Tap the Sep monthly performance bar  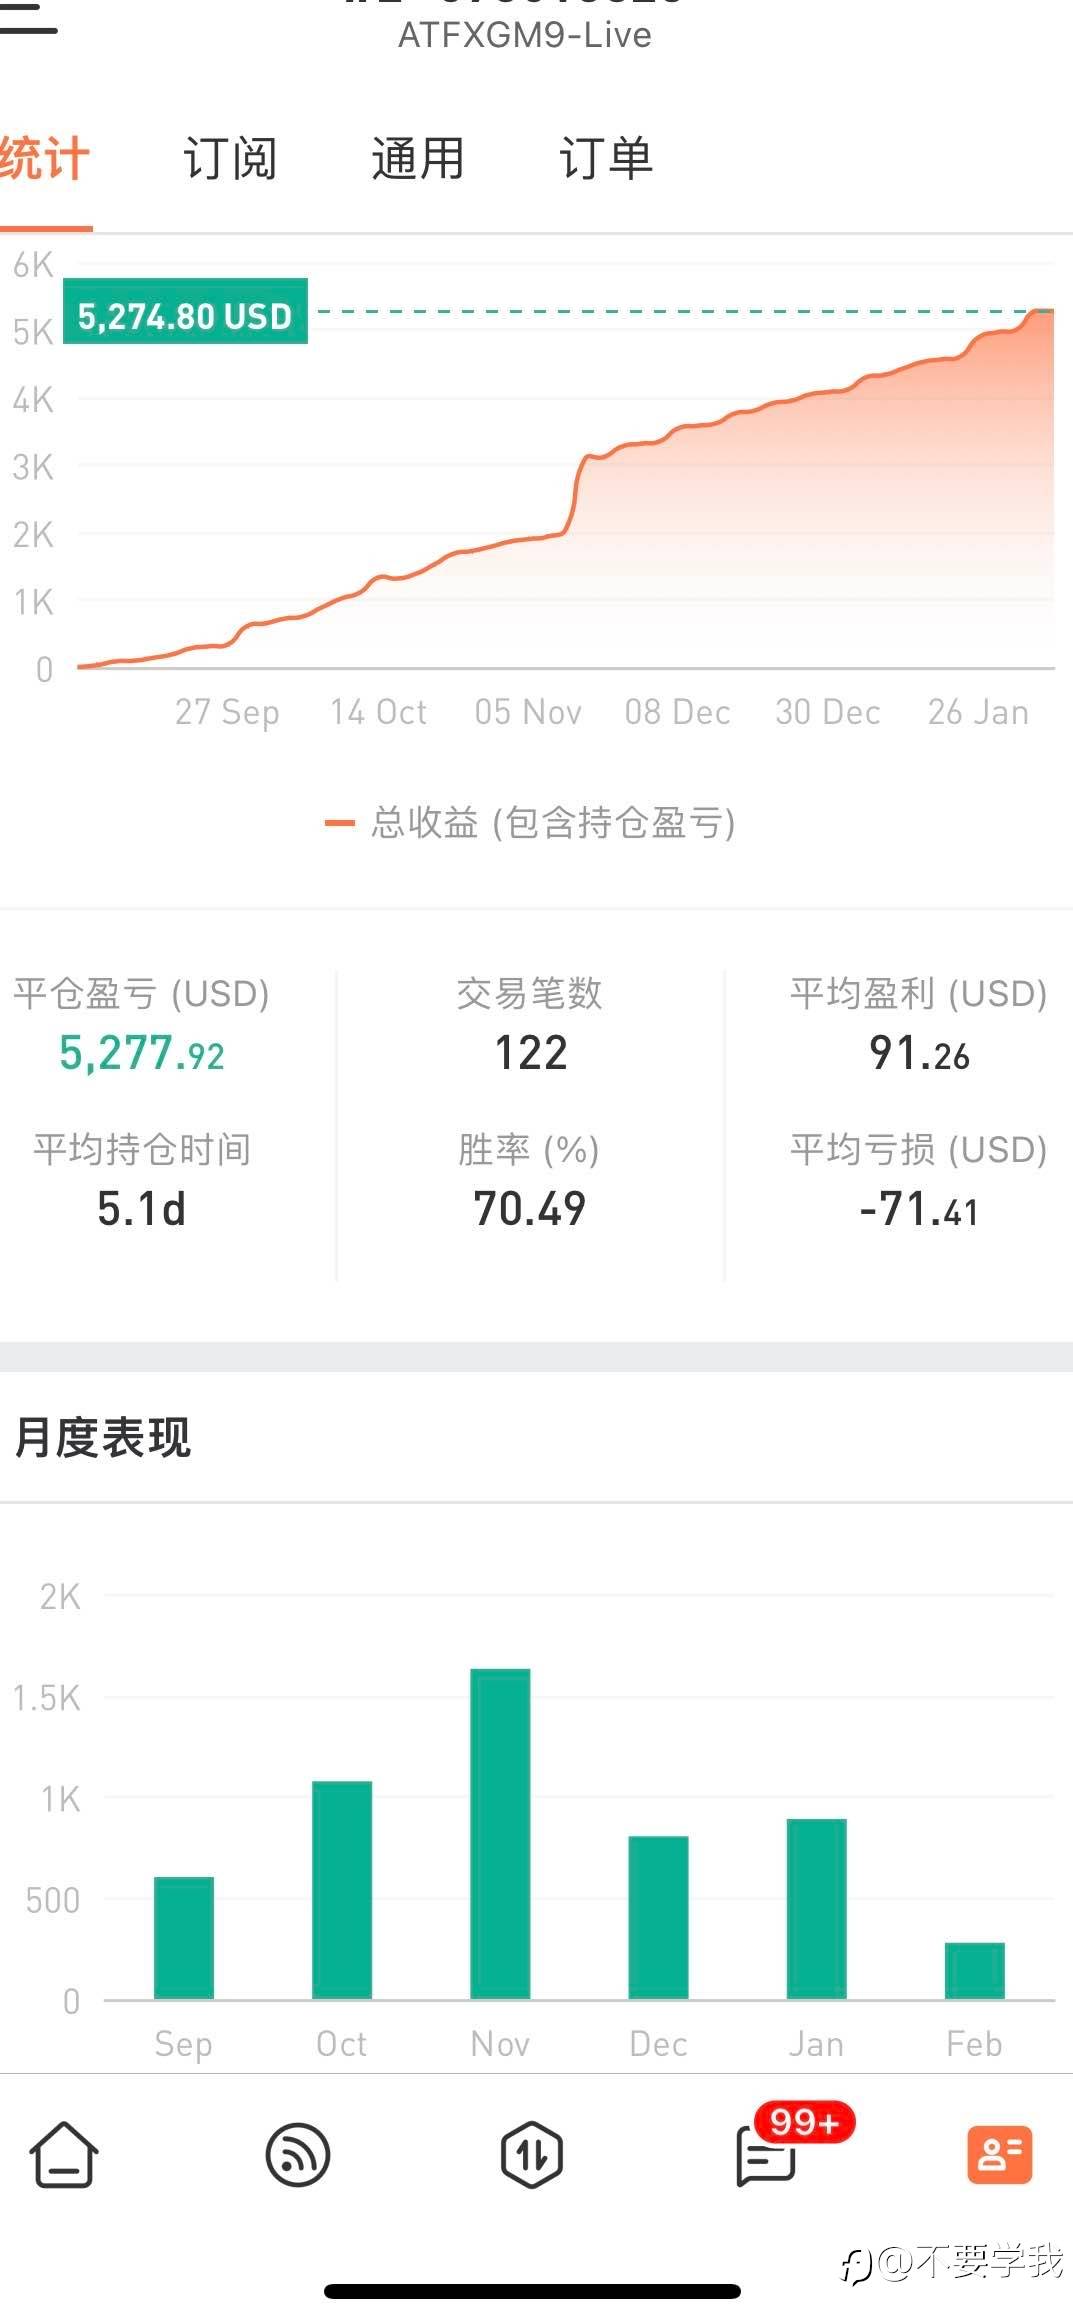pyautogui.click(x=184, y=1937)
